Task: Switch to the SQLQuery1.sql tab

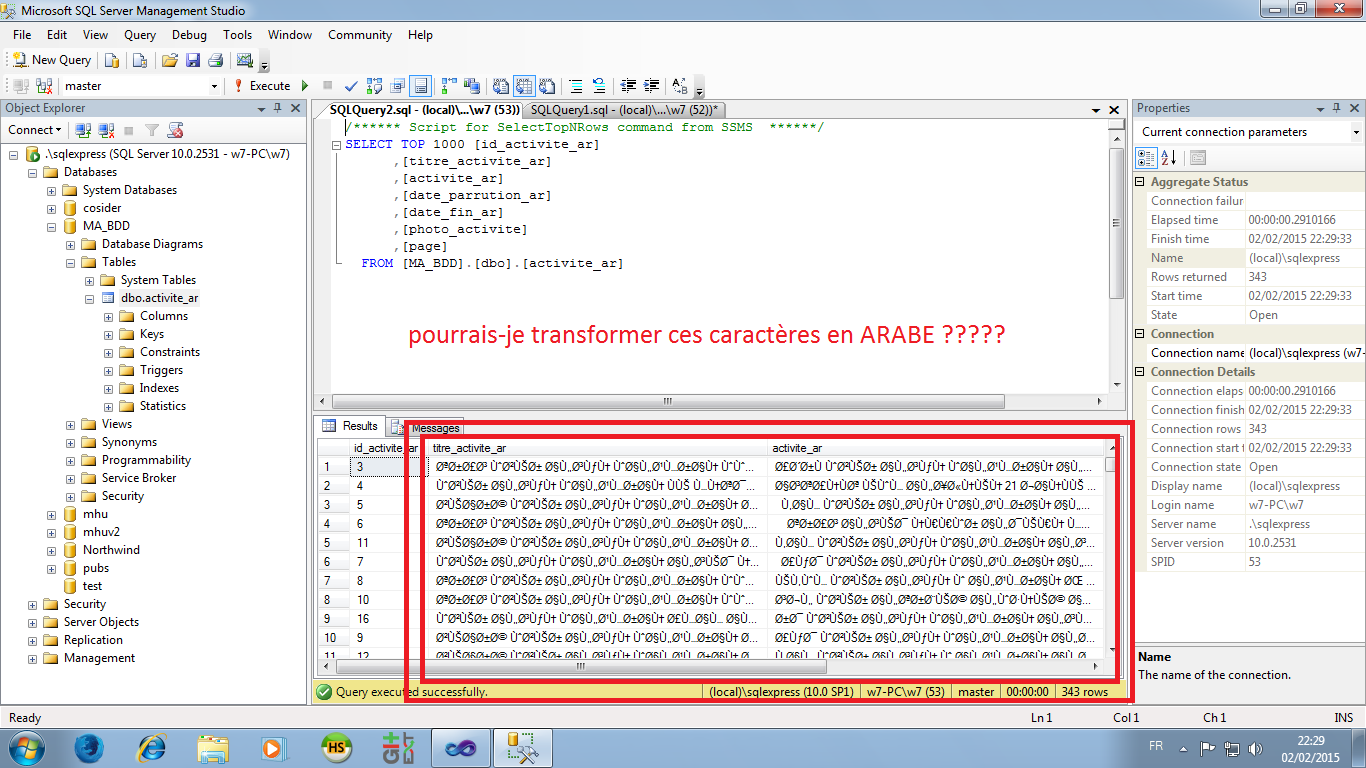Action: pyautogui.click(x=624, y=110)
